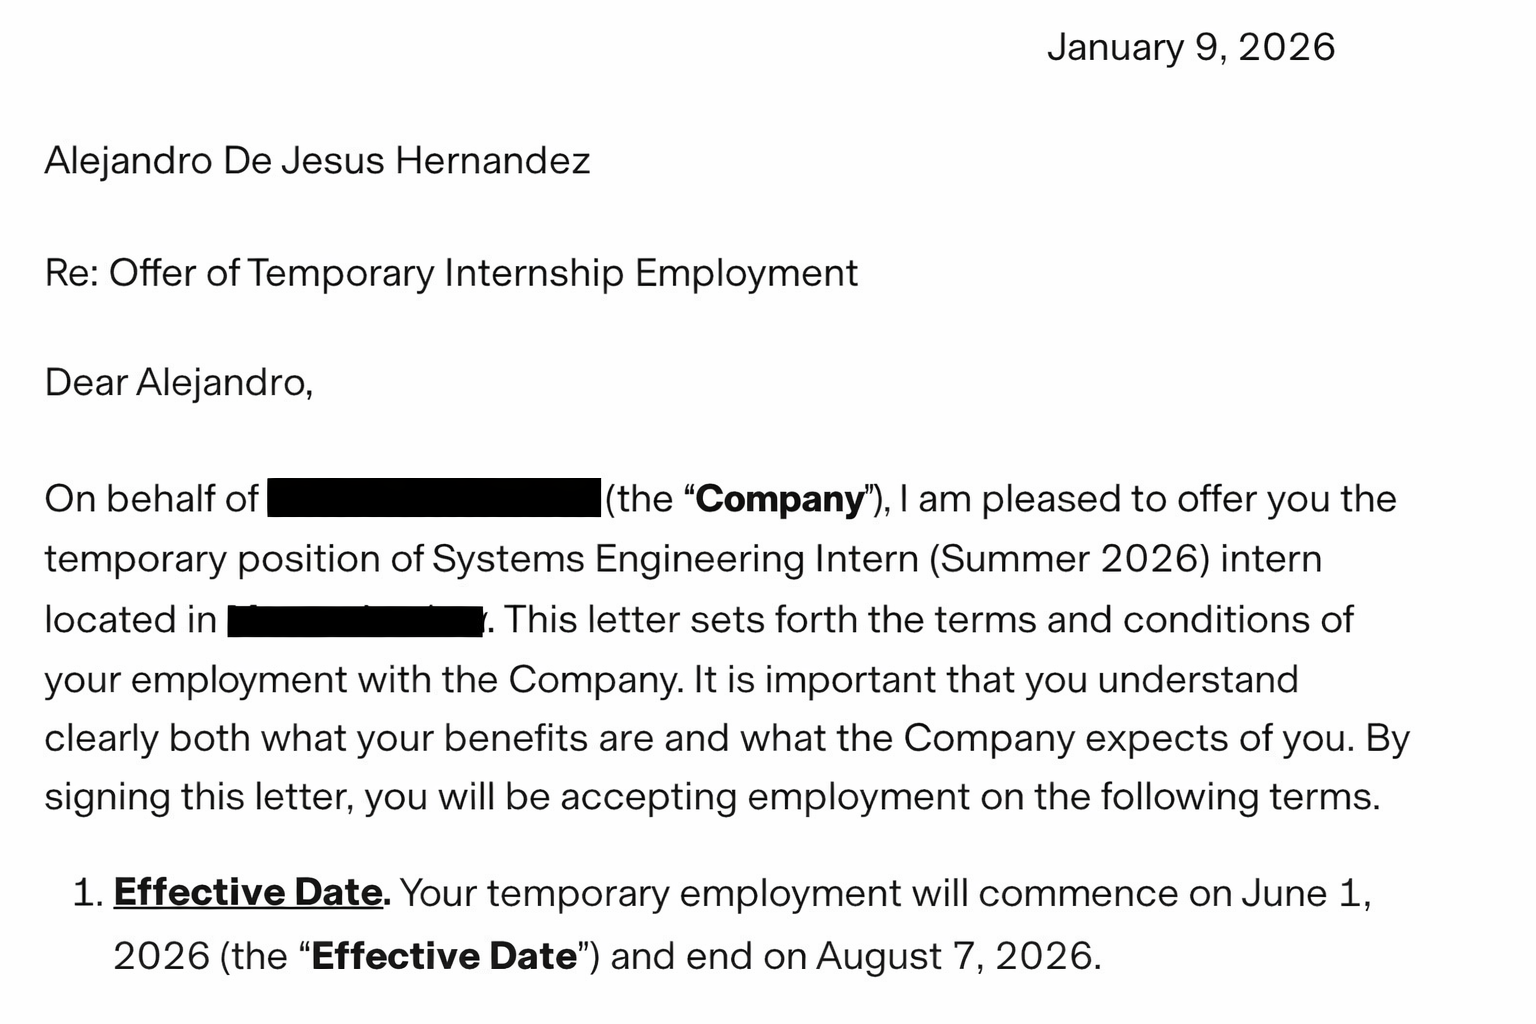Click the name Alejandro De Jesus Hernandez

[x=317, y=161]
